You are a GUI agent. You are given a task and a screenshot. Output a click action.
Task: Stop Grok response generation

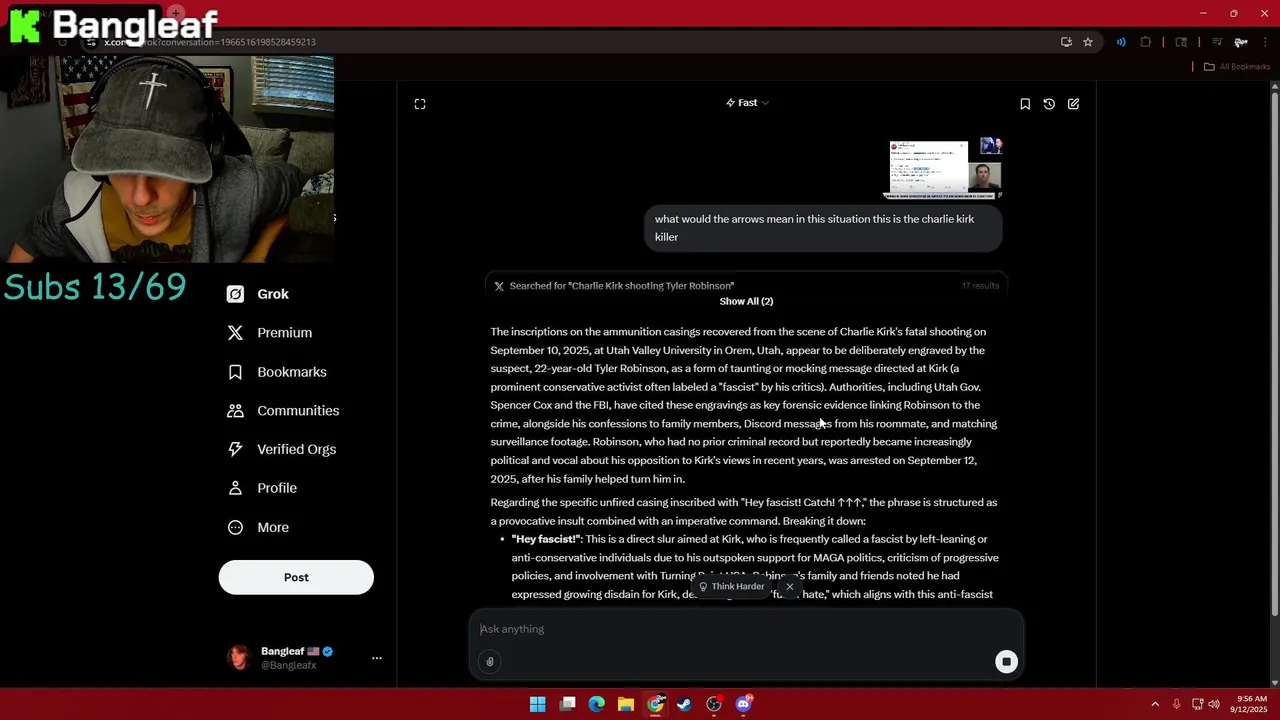click(1006, 662)
